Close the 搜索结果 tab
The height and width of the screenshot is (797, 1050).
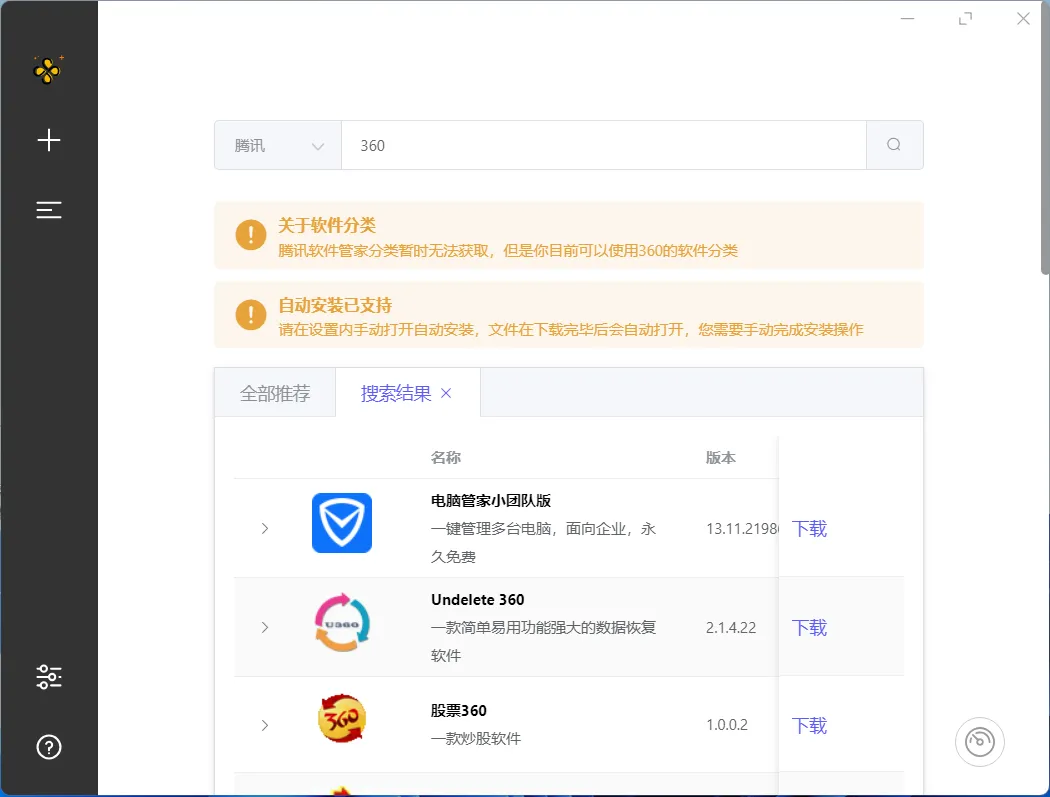coord(446,393)
